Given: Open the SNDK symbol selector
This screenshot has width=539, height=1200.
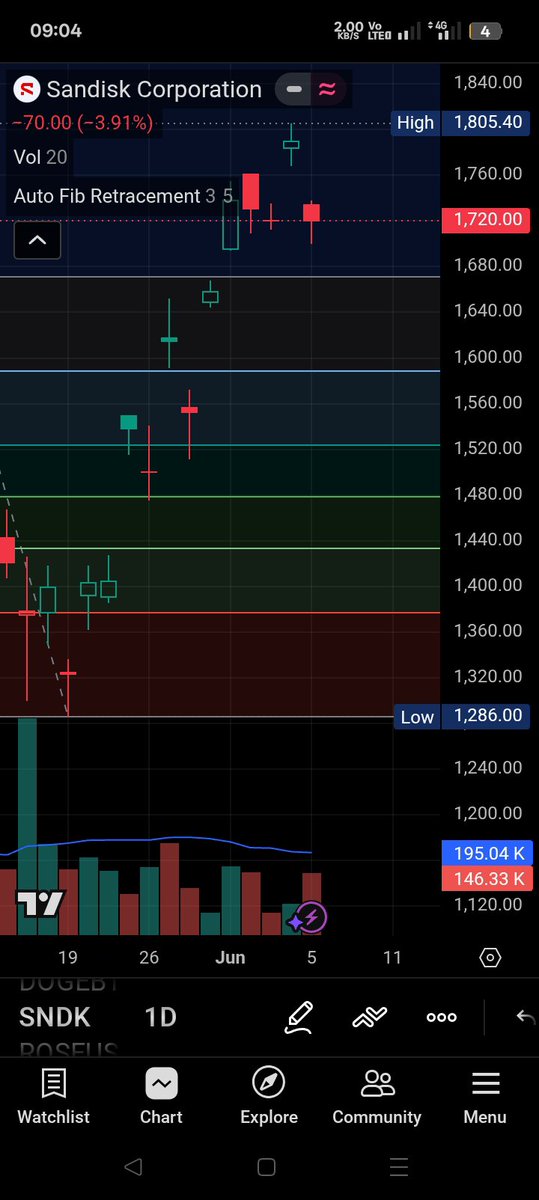Looking at the screenshot, I should pyautogui.click(x=54, y=1017).
